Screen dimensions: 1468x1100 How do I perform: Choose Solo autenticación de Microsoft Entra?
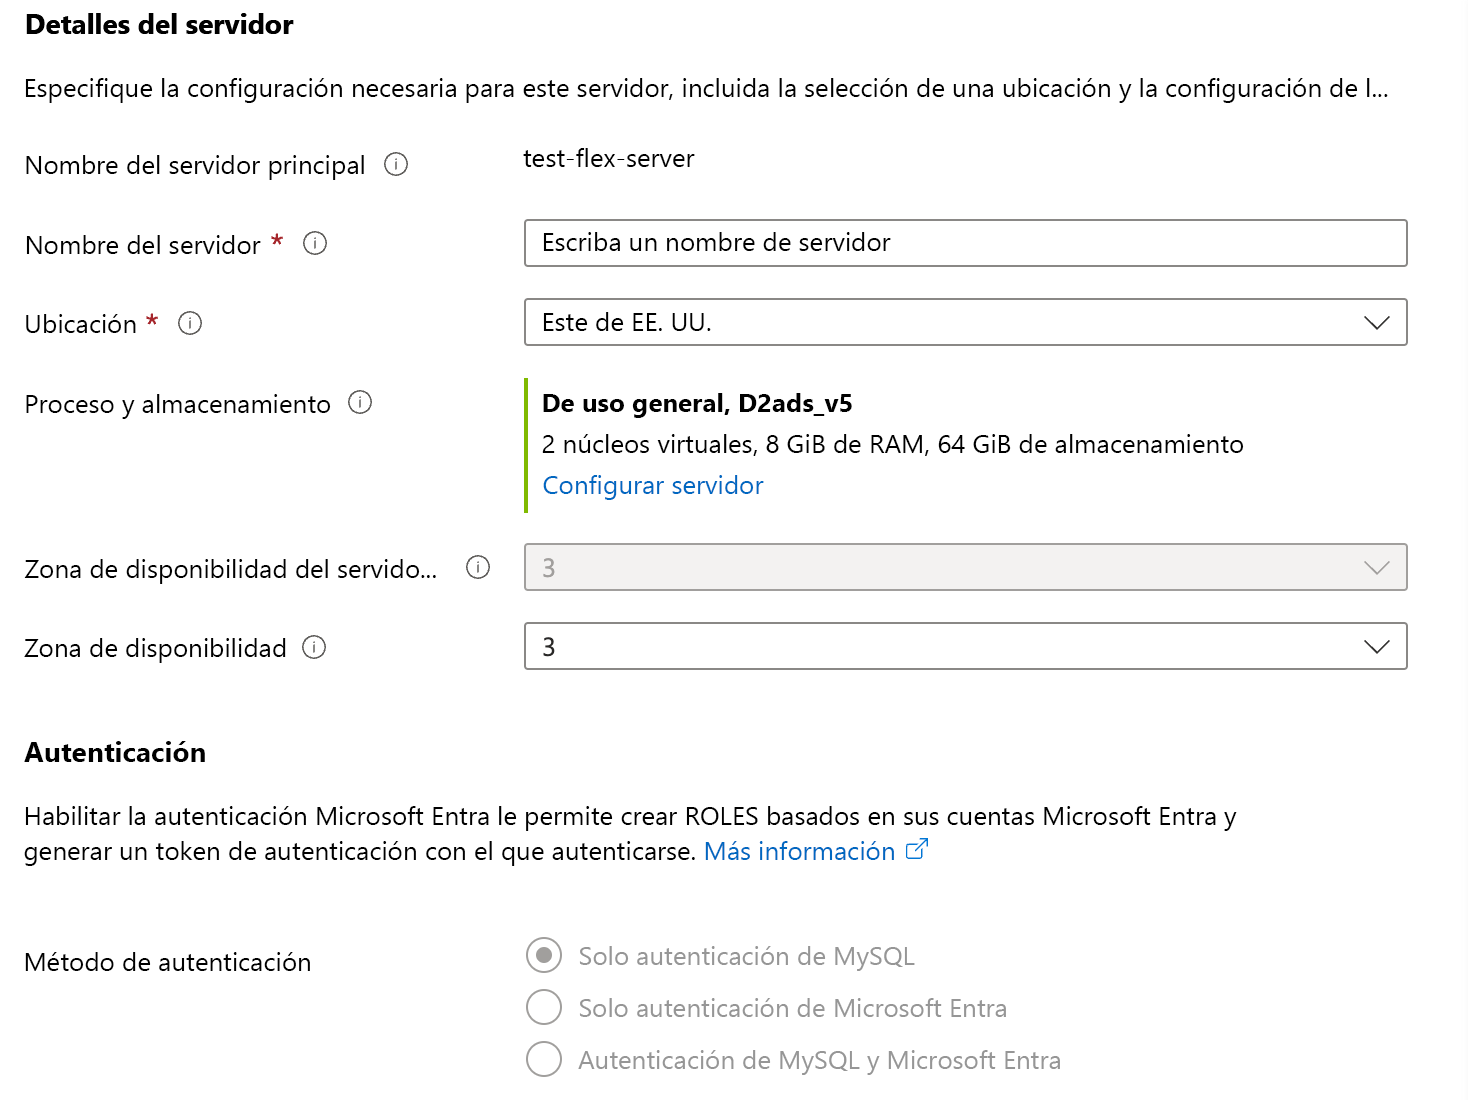[543, 1008]
